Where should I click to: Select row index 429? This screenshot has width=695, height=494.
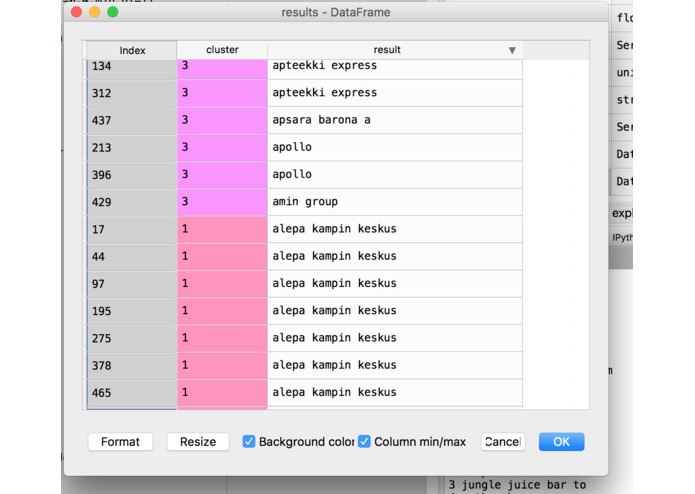[x=132, y=202]
